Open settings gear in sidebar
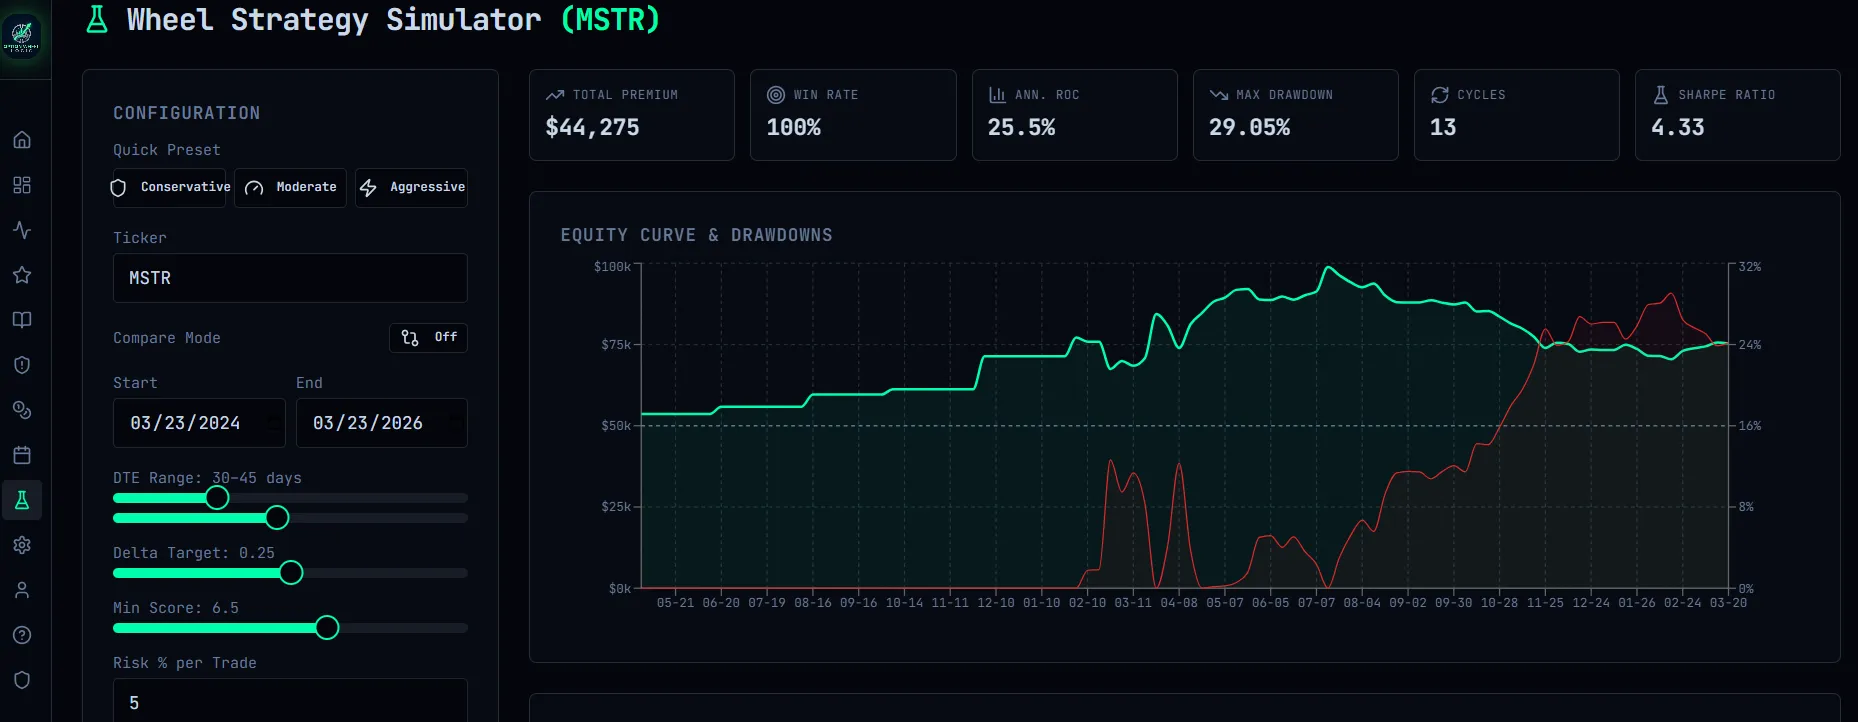 [x=22, y=545]
